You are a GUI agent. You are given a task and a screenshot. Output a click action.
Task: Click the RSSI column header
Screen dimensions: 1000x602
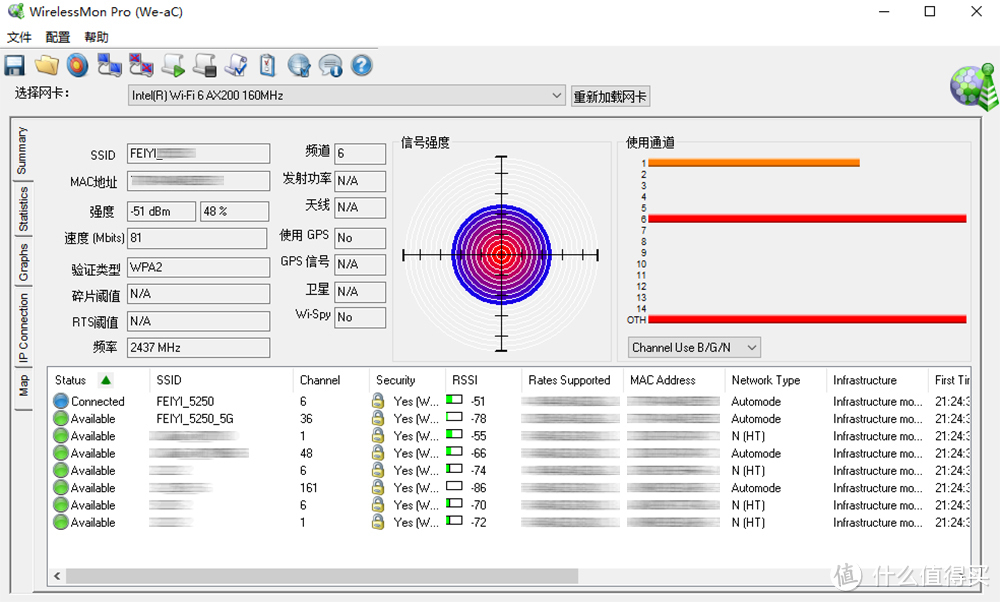(465, 380)
